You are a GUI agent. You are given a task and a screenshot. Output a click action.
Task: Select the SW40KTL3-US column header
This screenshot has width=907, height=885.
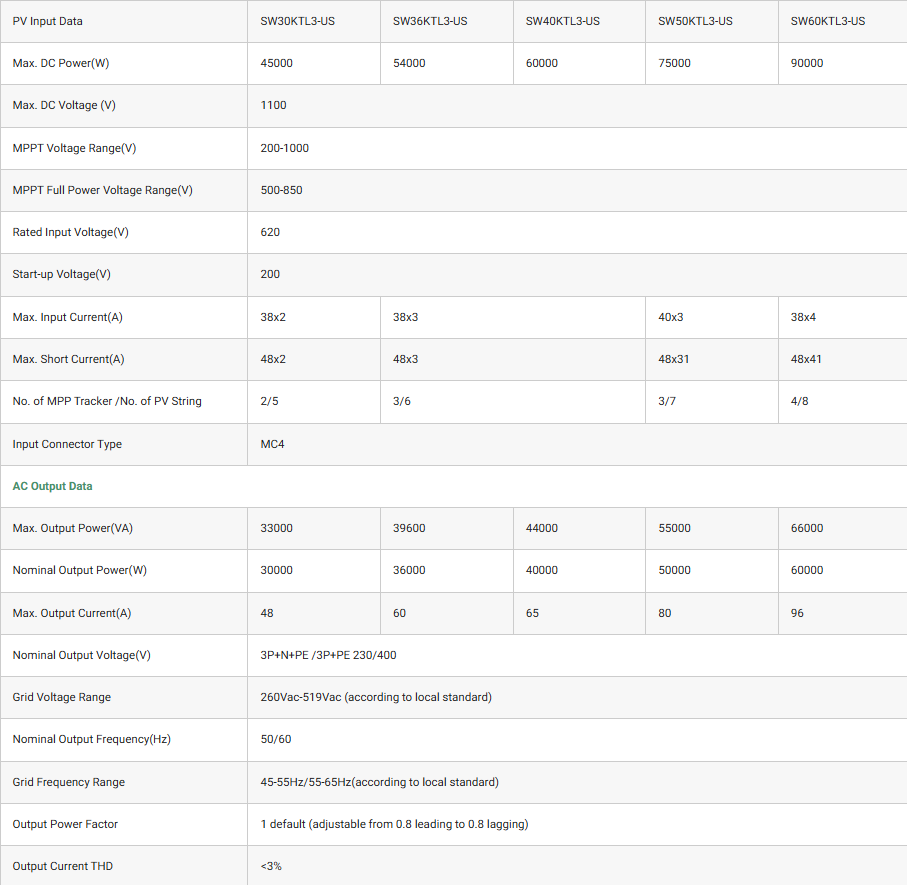point(563,21)
